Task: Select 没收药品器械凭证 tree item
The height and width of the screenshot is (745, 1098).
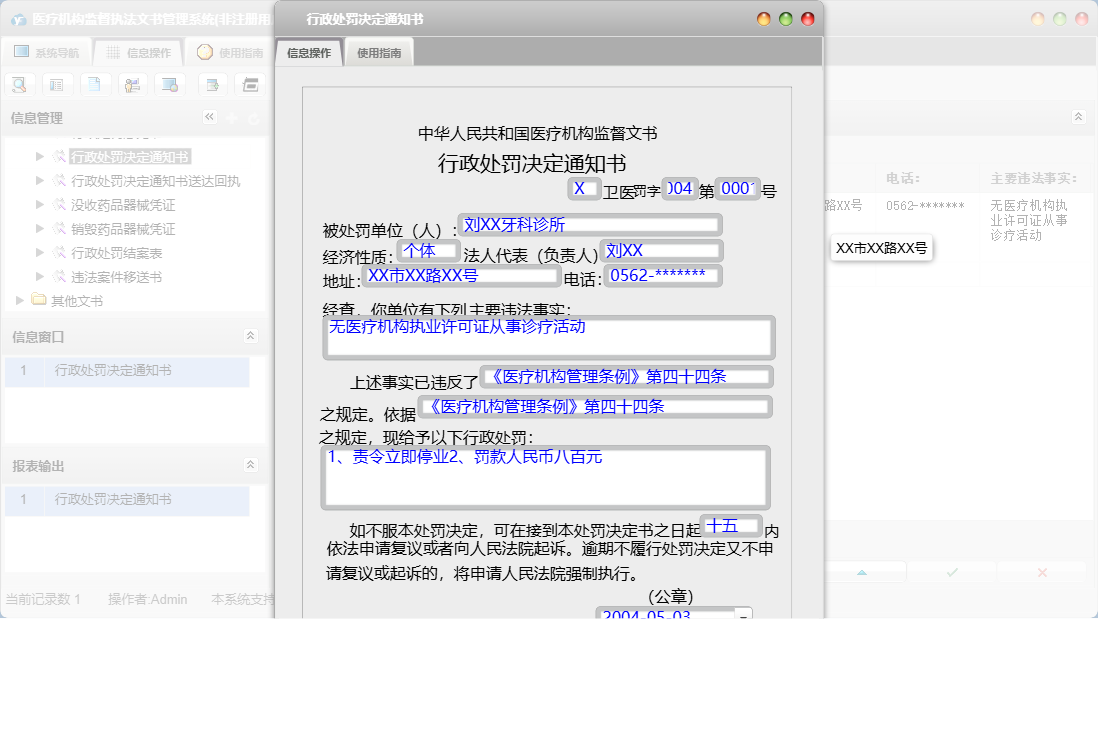Action: [x=123, y=205]
